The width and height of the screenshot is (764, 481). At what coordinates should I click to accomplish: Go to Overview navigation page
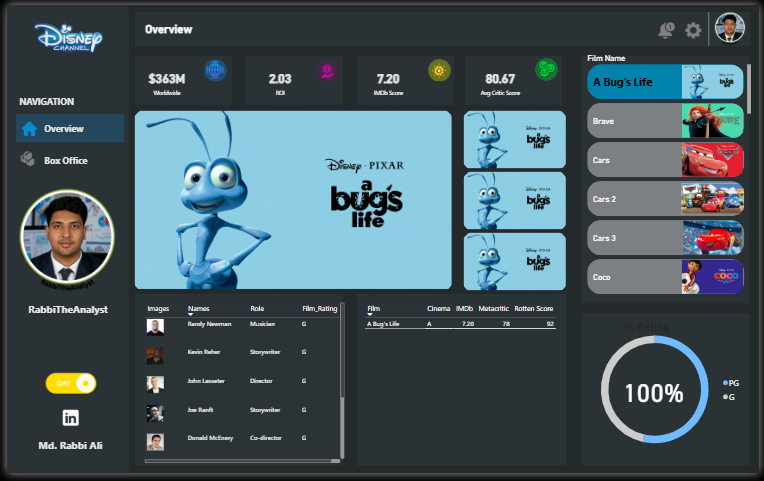point(70,128)
